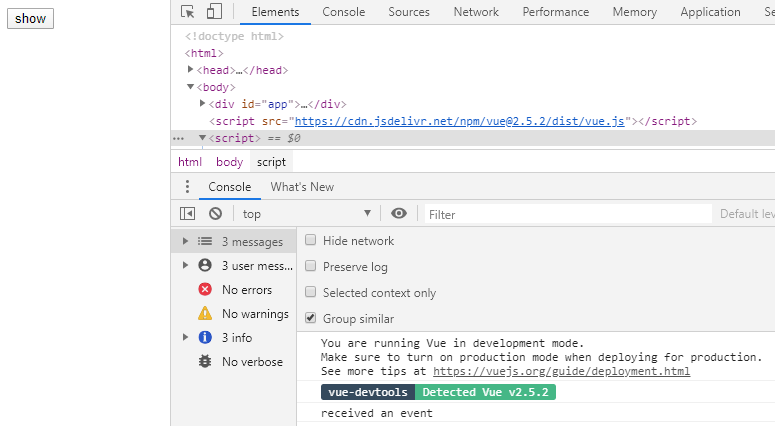The width and height of the screenshot is (775, 426).
Task: Open the drawer three-dot menu
Action: pyautogui.click(x=187, y=186)
